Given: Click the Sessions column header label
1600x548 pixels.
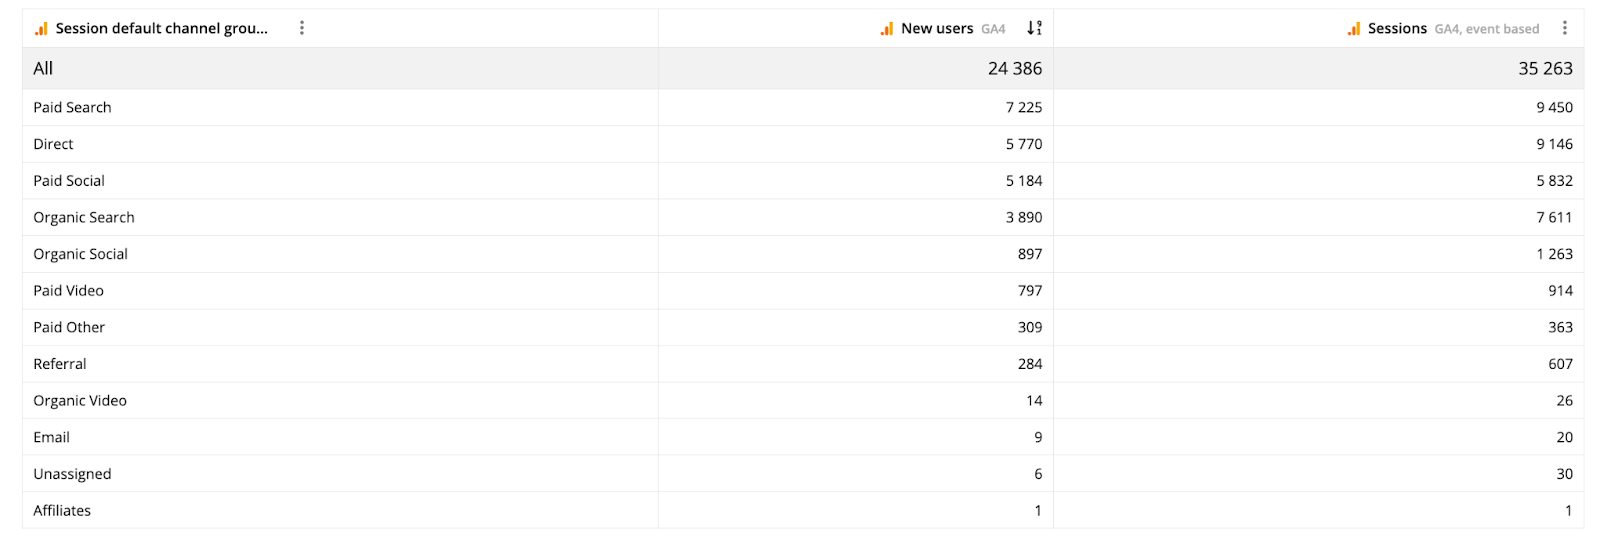Looking at the screenshot, I should (x=1397, y=28).
